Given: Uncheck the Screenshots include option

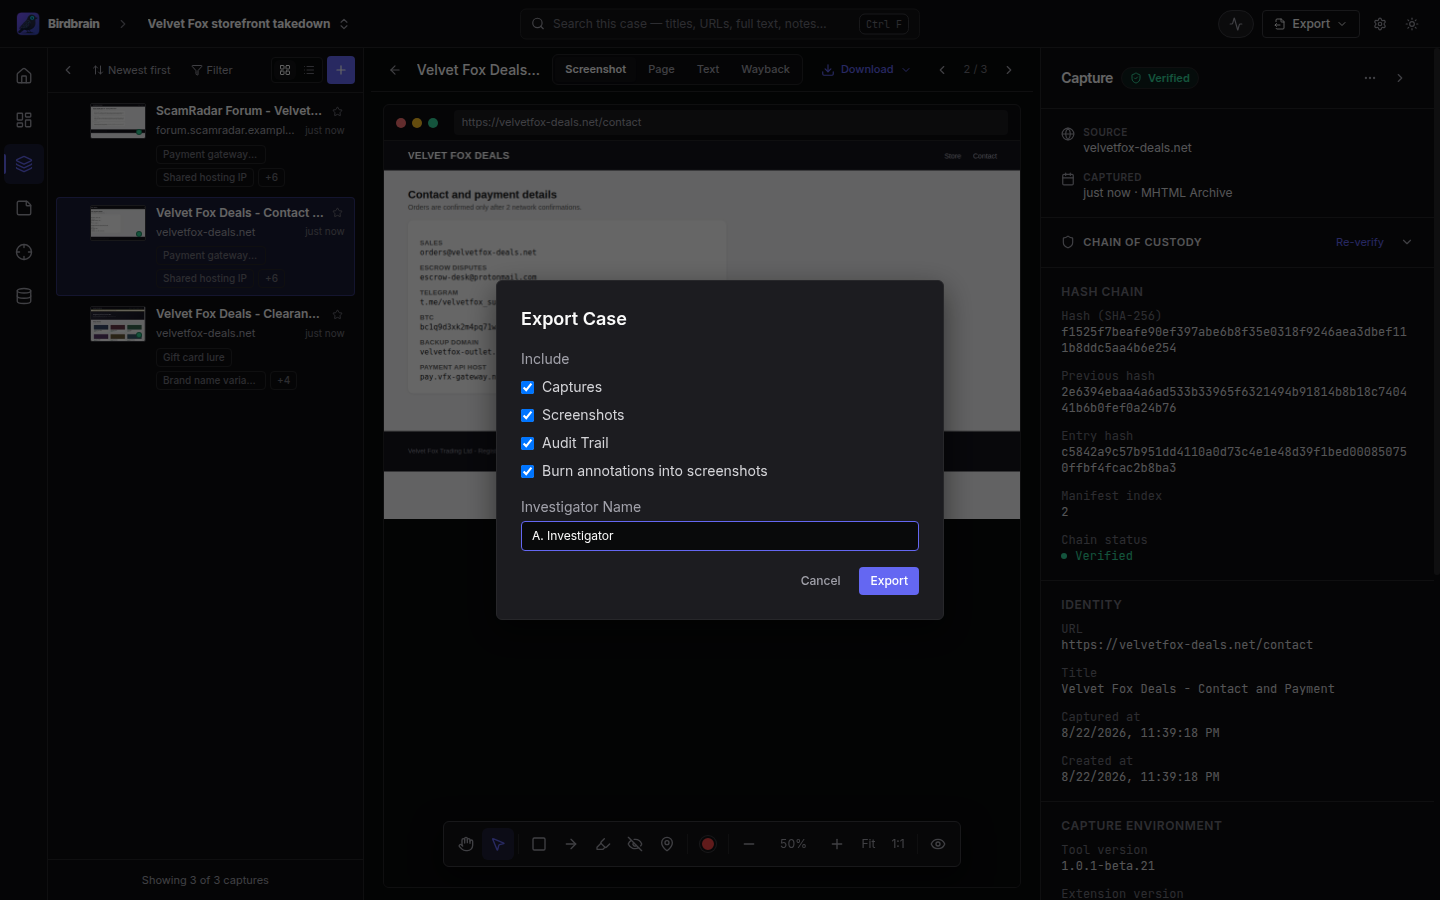Looking at the screenshot, I should coord(527,415).
